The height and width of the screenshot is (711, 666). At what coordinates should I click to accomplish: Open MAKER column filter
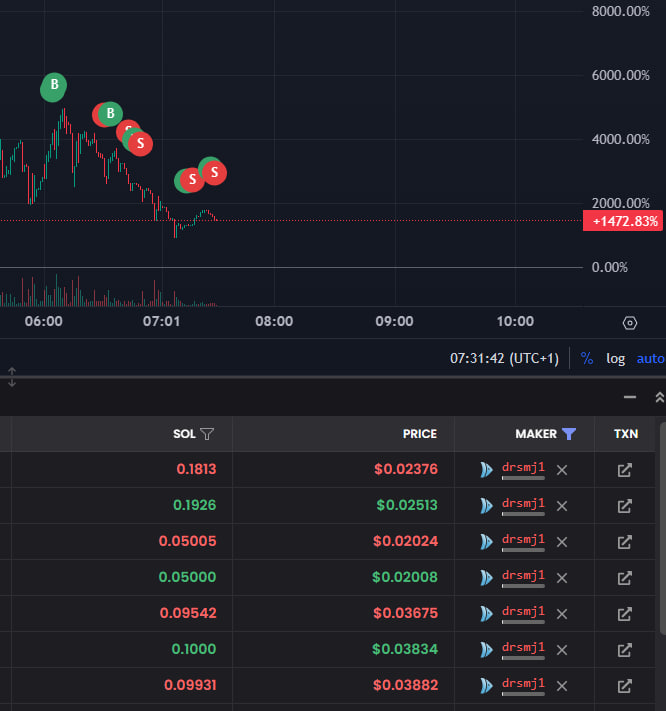(x=569, y=434)
